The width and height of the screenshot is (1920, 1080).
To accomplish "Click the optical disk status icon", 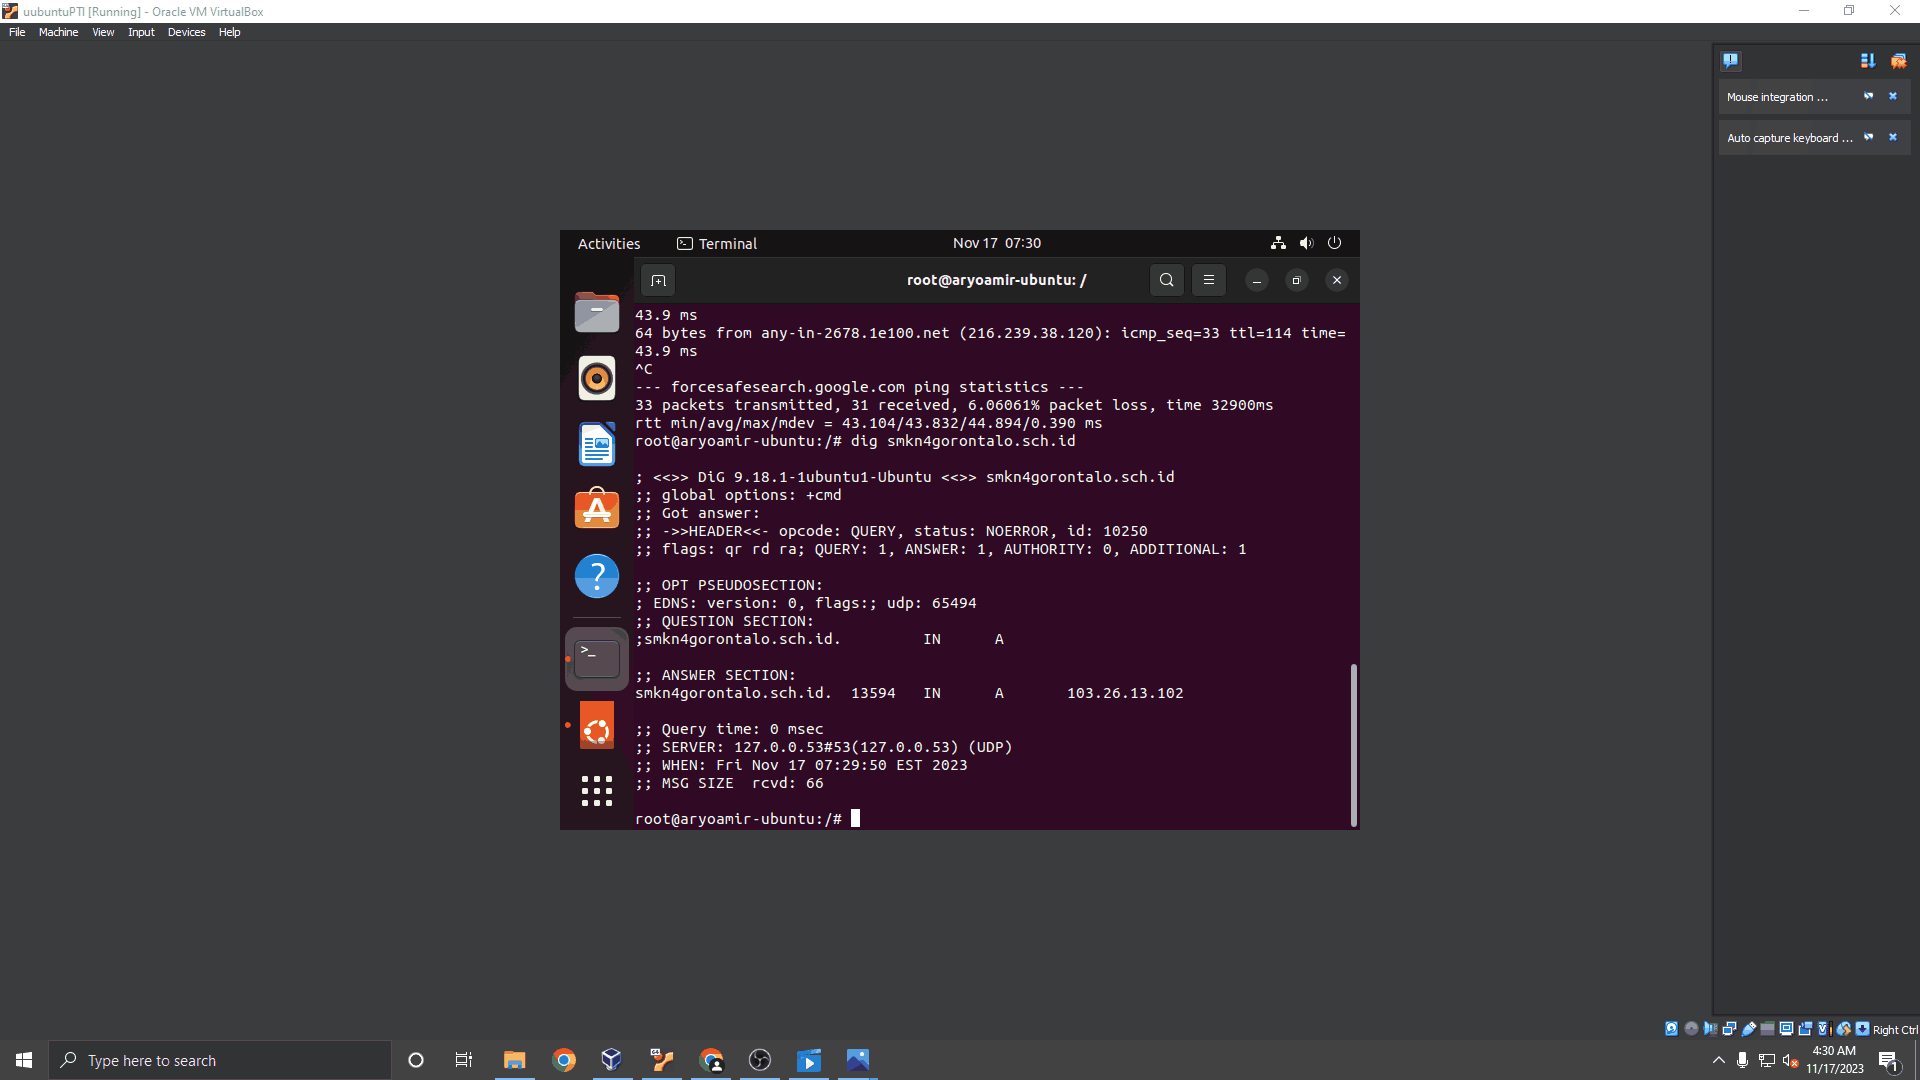I will click(x=1691, y=1029).
